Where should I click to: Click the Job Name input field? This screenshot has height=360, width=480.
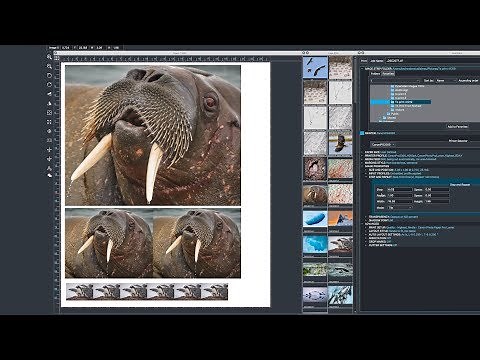pos(432,61)
